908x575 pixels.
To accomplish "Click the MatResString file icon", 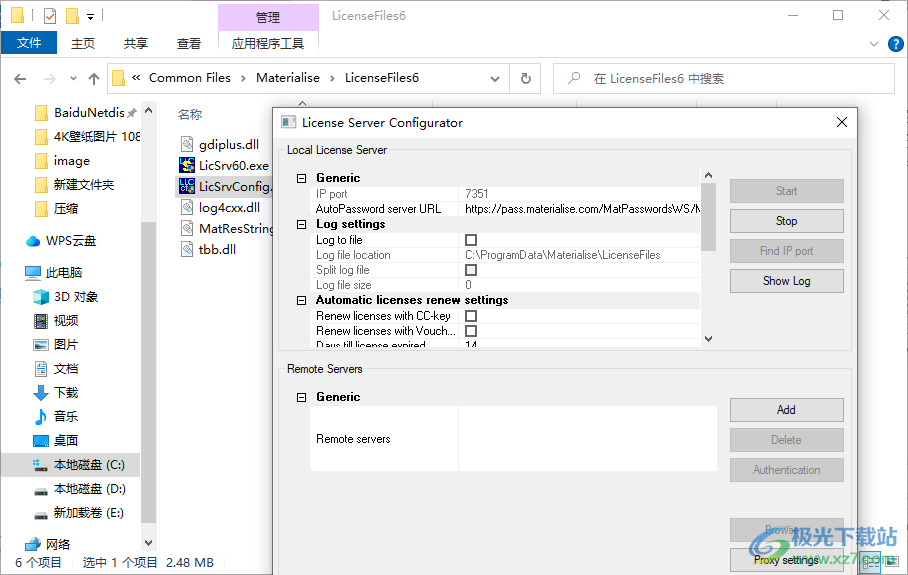I will pyautogui.click(x=186, y=228).
